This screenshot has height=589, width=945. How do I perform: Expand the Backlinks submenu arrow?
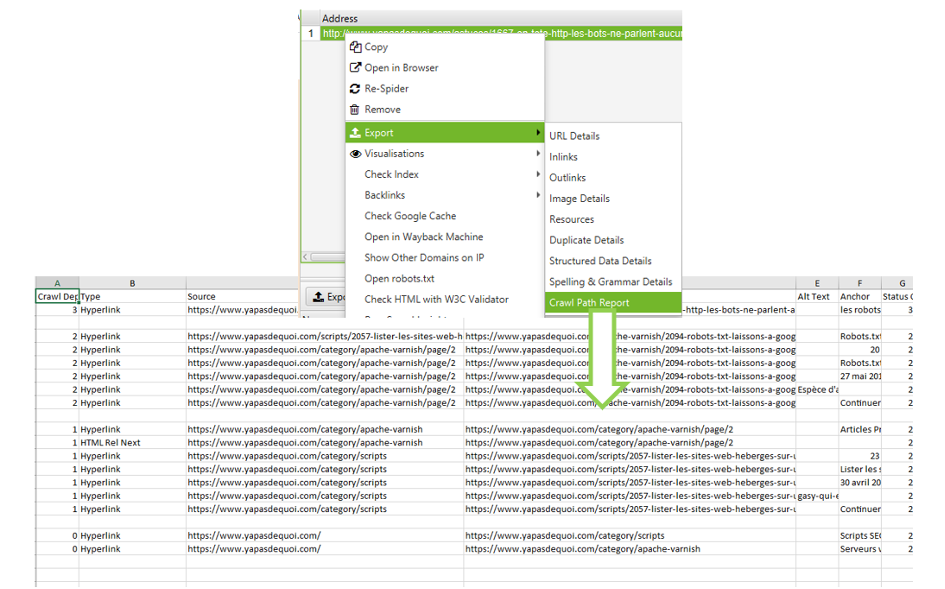pos(539,196)
